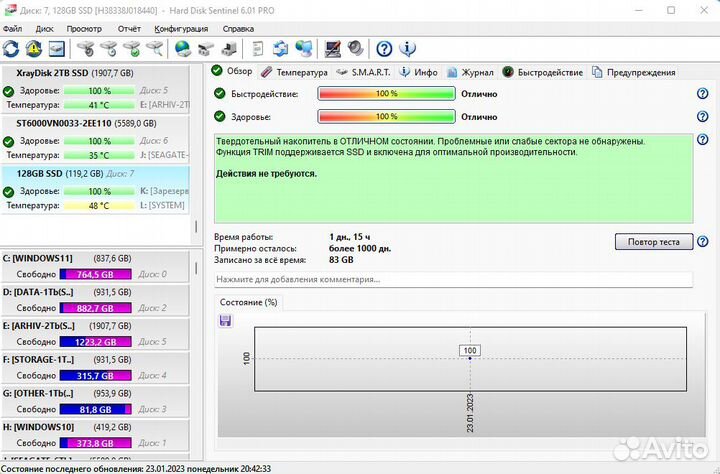Click the blue info bubble toolbar icon
Screen dimensions: 720x474
click(x=407, y=48)
